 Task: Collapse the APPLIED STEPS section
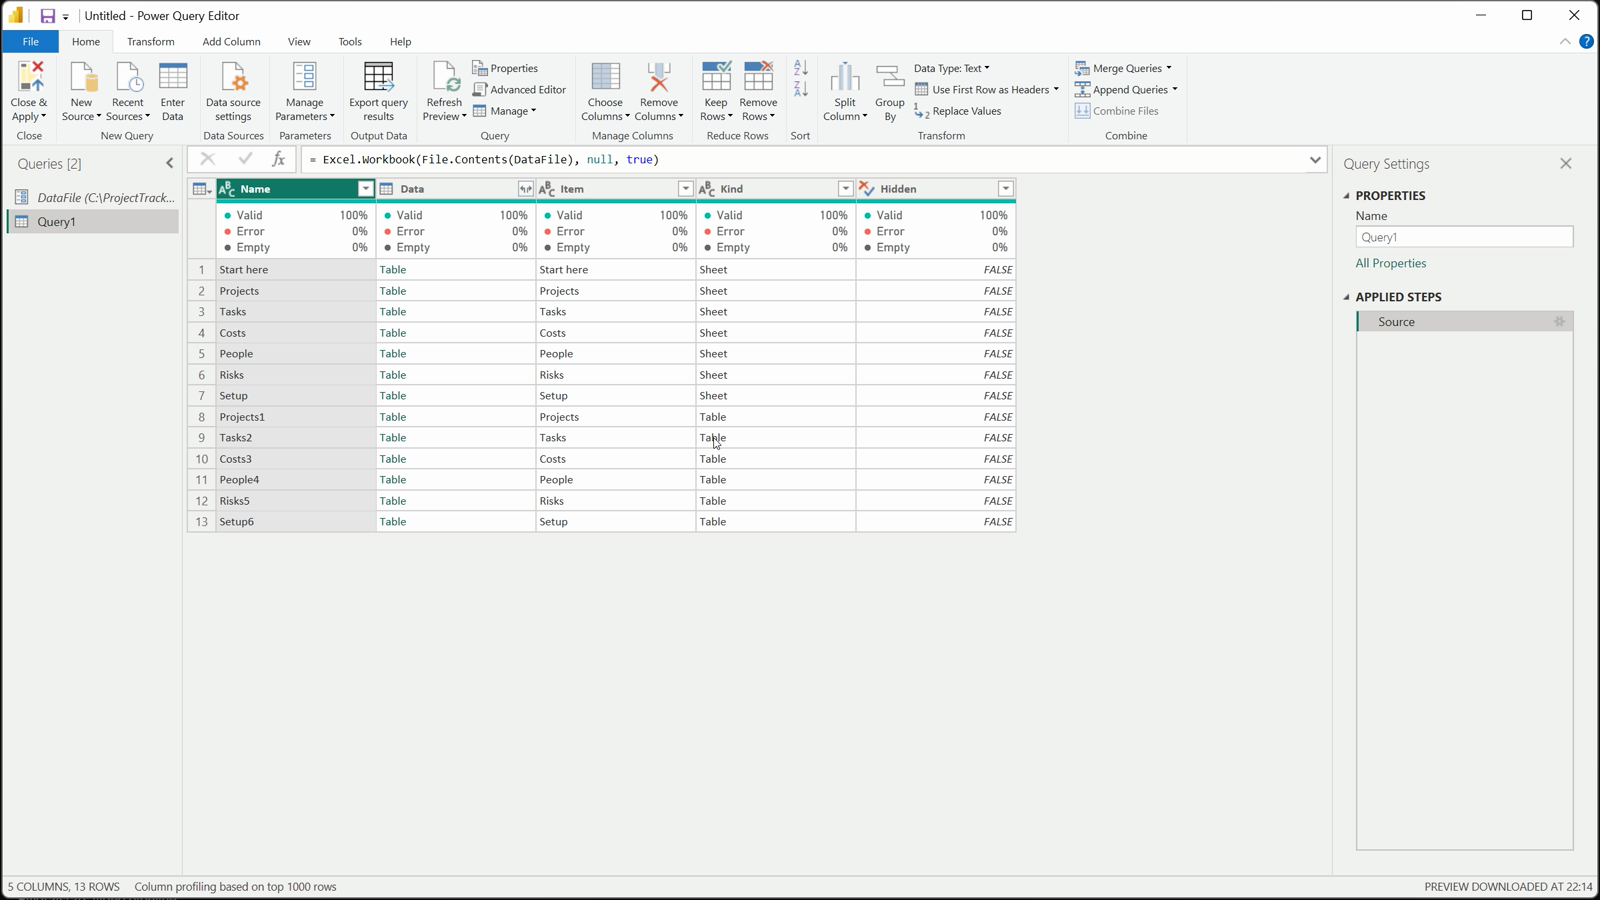coord(1346,297)
